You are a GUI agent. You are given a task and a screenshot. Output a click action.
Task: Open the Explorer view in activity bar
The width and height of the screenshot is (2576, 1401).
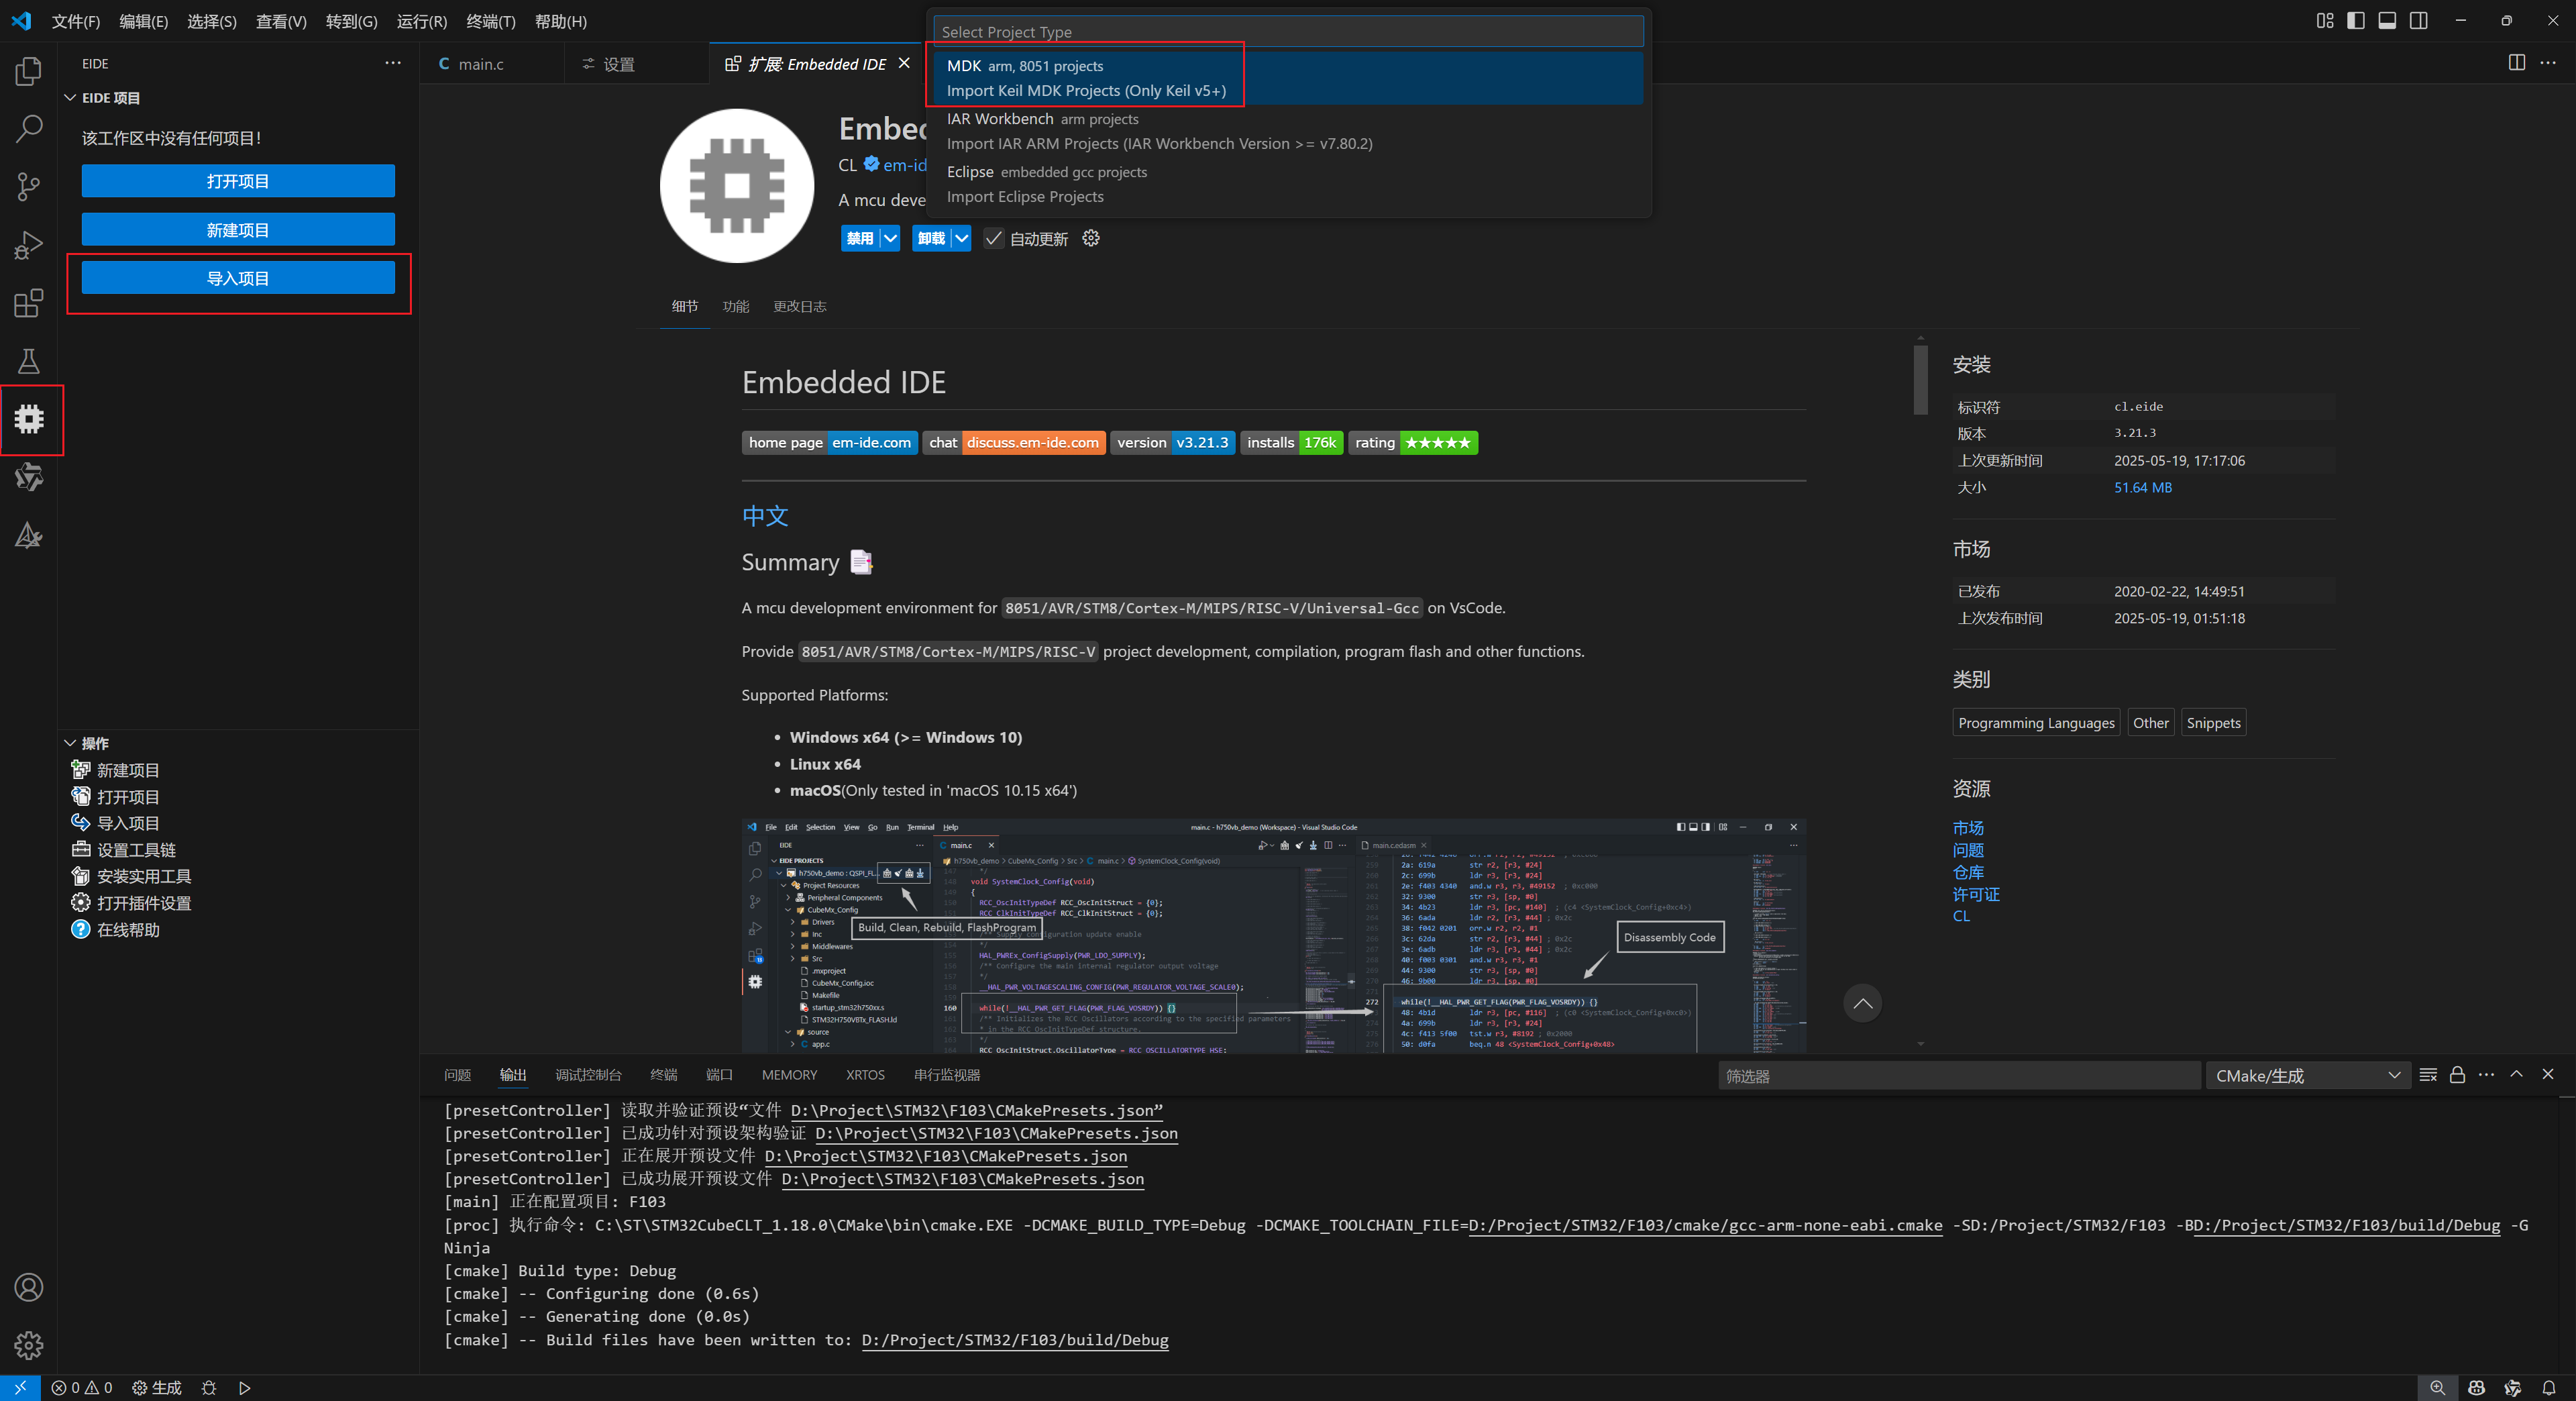tap(29, 71)
